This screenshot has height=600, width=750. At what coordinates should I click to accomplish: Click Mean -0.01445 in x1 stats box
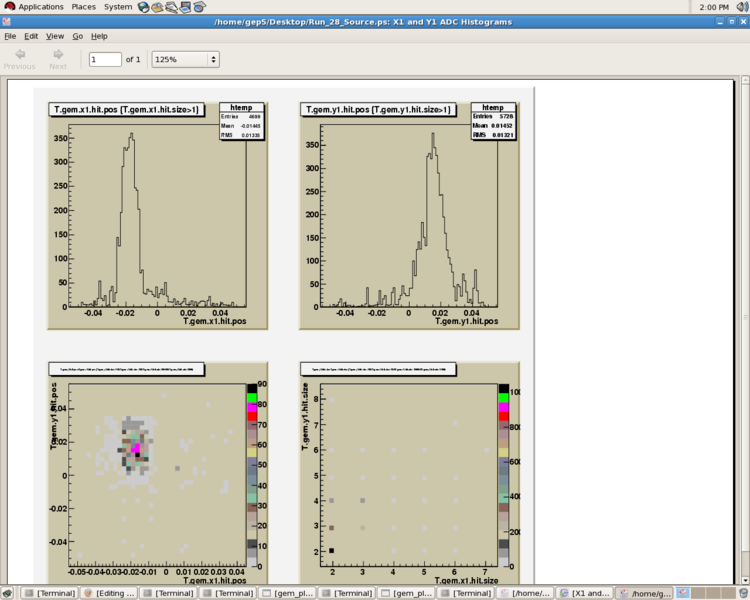(241, 126)
